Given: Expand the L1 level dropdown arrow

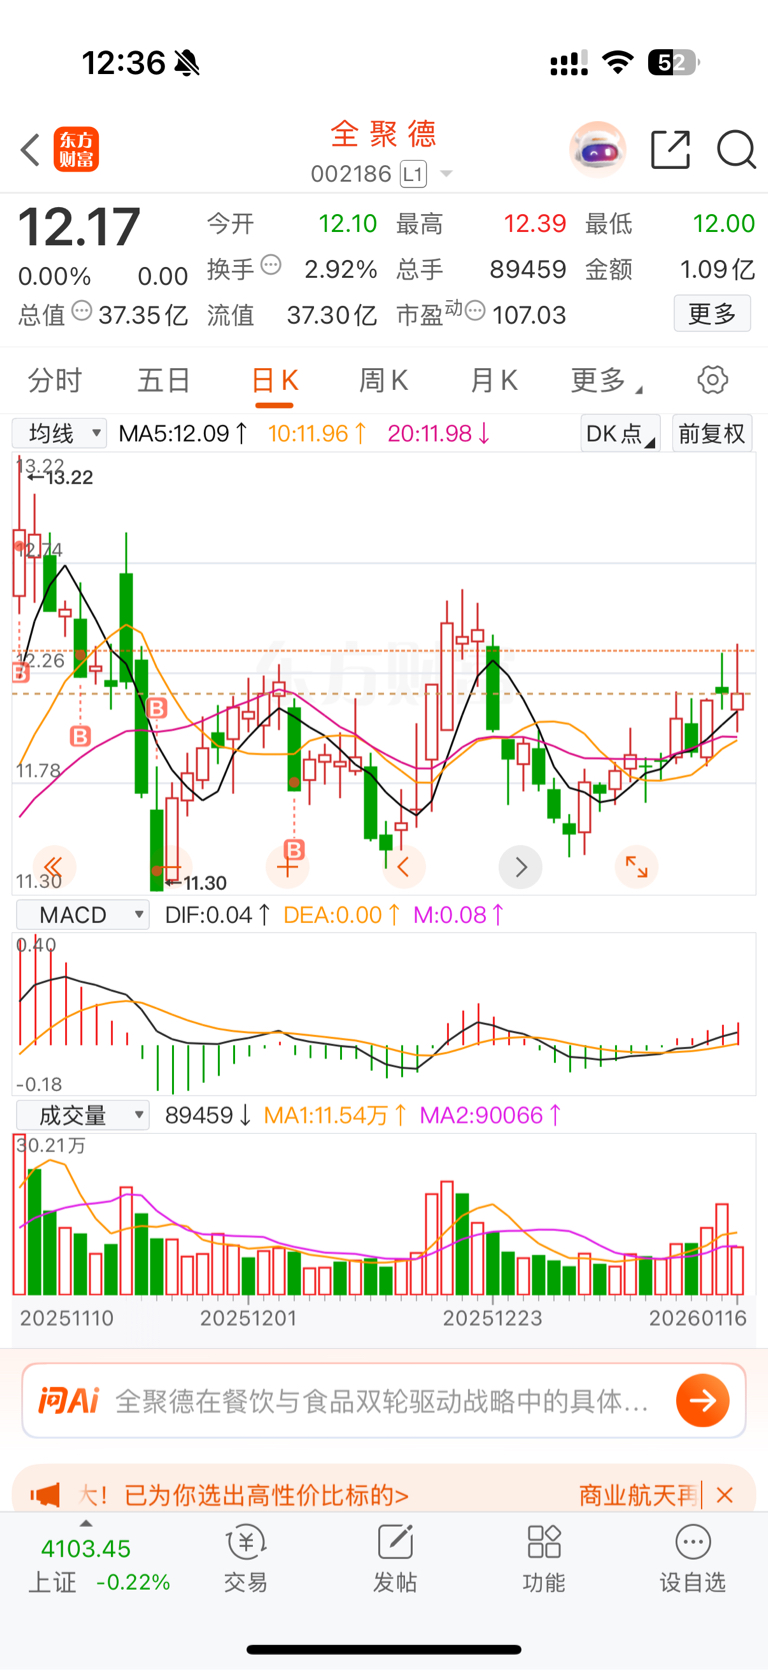Looking at the screenshot, I should coord(446,174).
